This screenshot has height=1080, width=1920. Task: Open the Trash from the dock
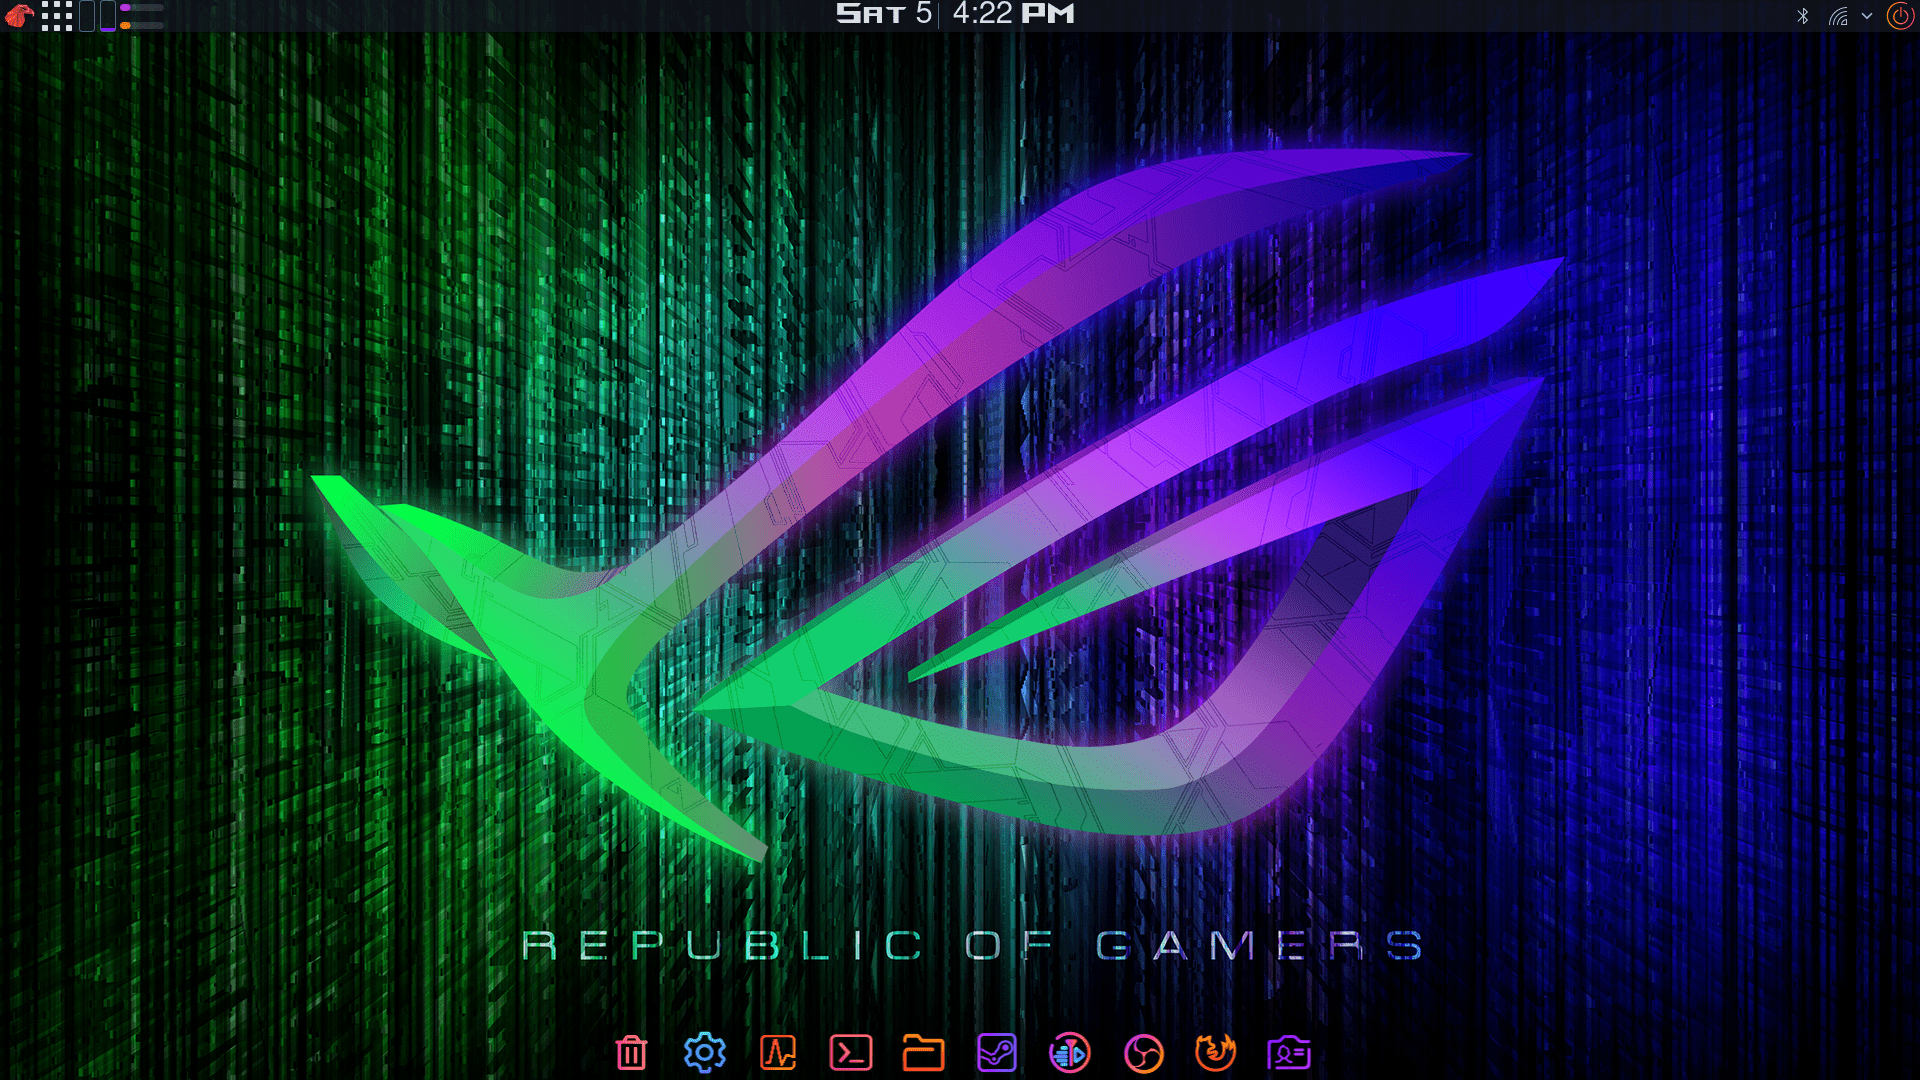(631, 1053)
